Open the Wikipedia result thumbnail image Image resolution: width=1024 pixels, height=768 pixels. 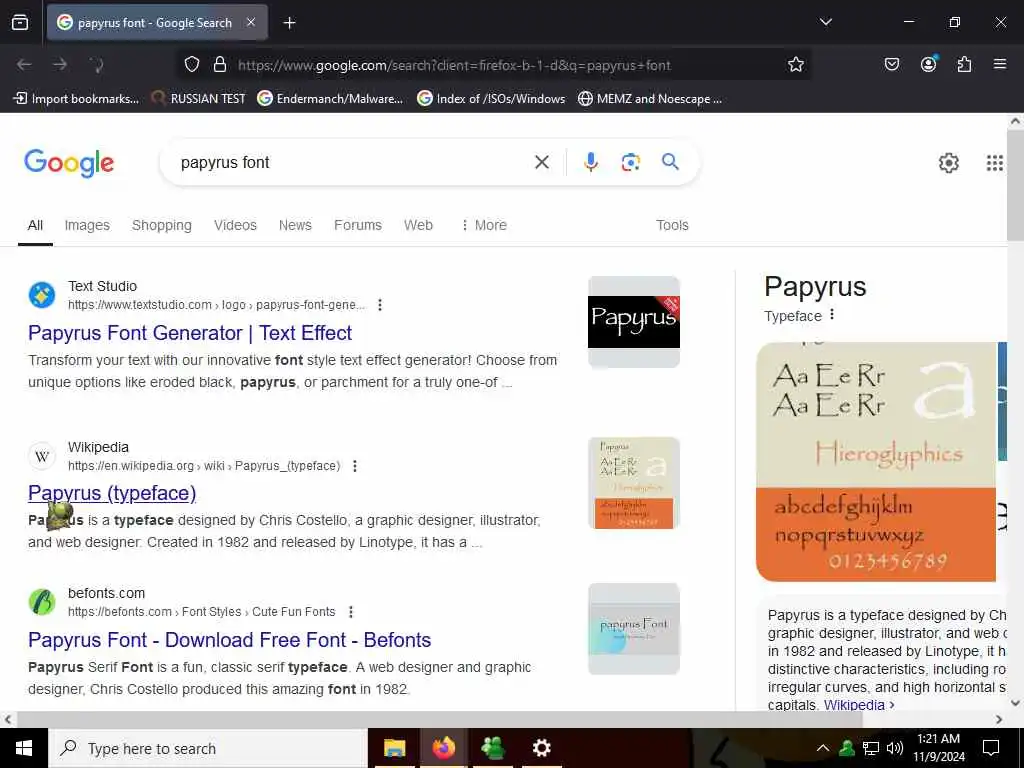(633, 483)
